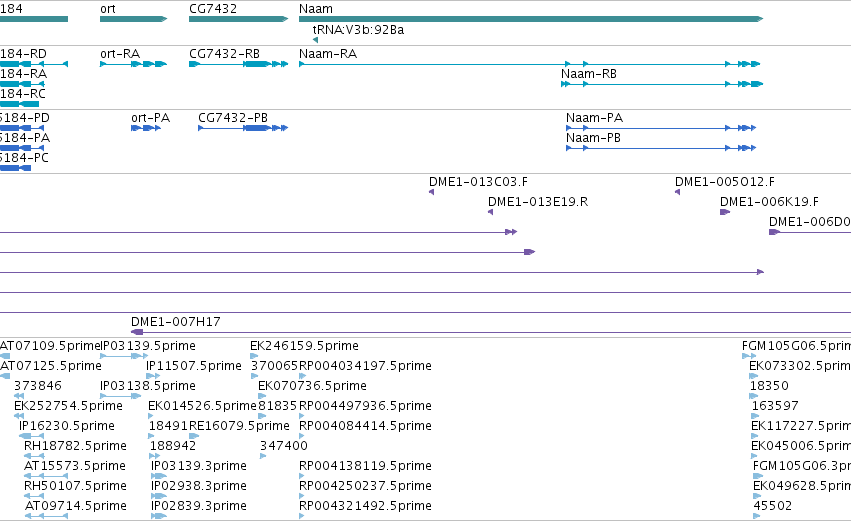
Task: Click the 373846 EST label
Action: pos(38,386)
